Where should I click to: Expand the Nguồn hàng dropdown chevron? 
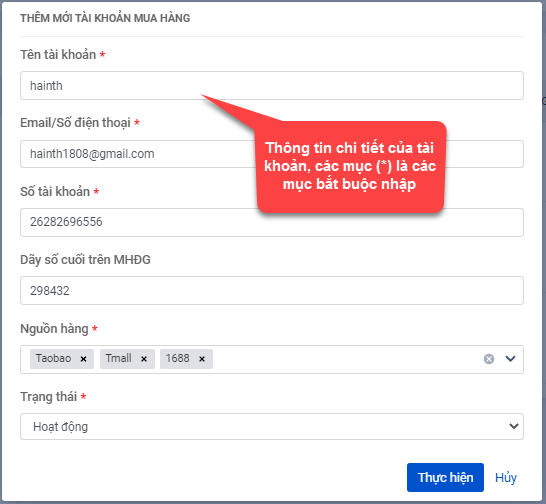pos(510,359)
